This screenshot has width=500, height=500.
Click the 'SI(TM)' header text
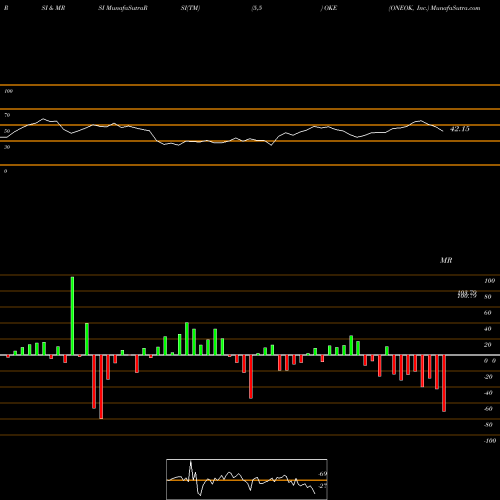pyautogui.click(x=190, y=8)
